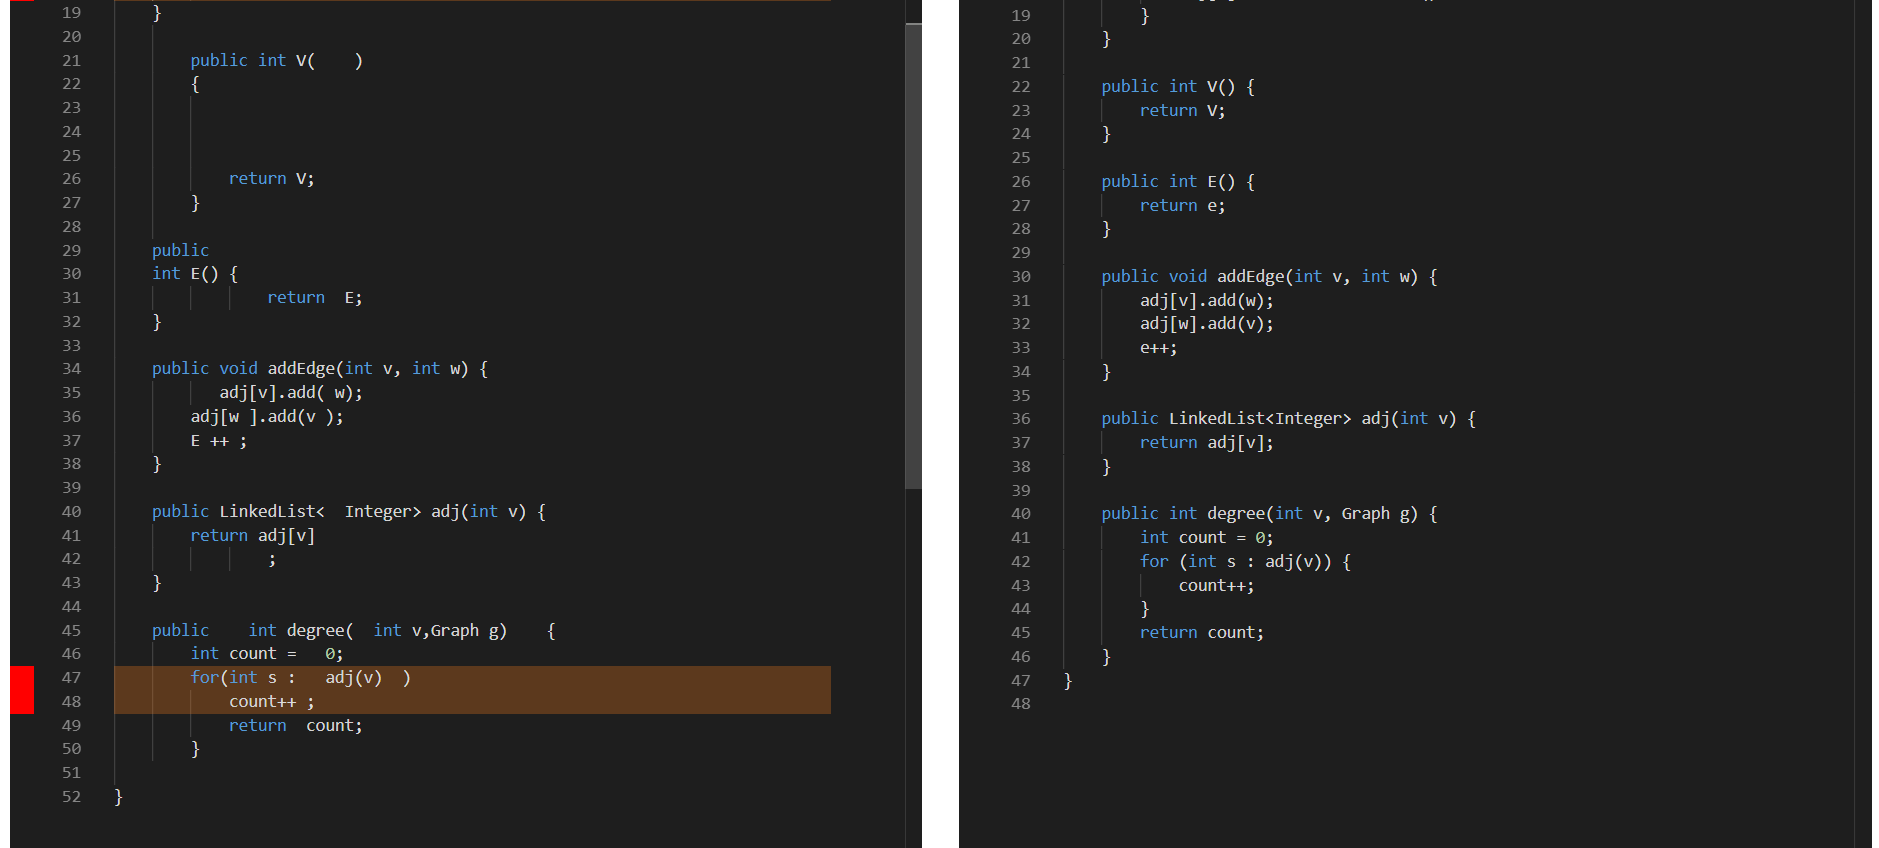Image resolution: width=1879 pixels, height=848 pixels.
Task: Click 'int count = 0;' in the right editor
Action: tap(1206, 538)
